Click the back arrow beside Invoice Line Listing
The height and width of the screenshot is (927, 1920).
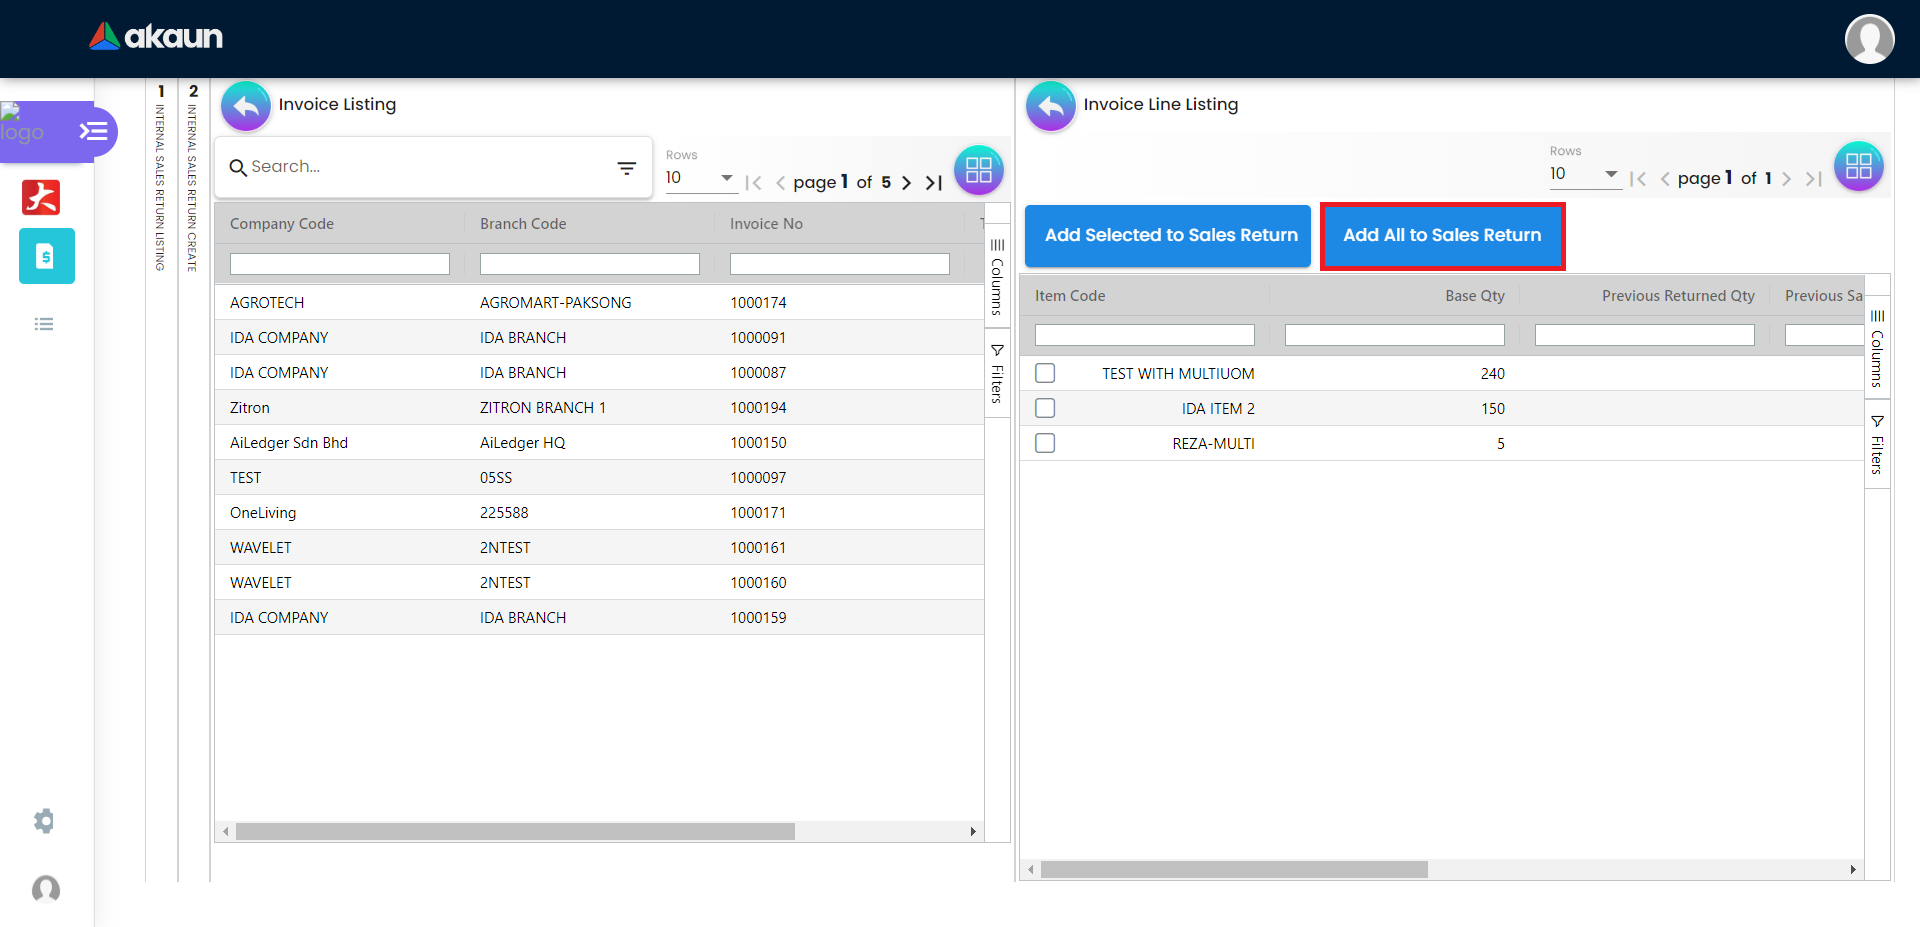pos(1050,106)
